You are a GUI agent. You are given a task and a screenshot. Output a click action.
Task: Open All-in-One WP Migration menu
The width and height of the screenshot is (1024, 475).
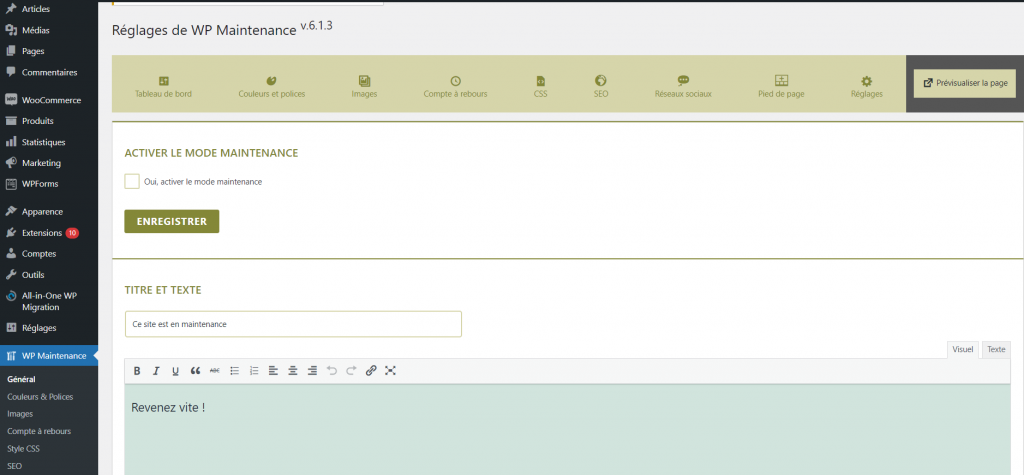click(49, 301)
